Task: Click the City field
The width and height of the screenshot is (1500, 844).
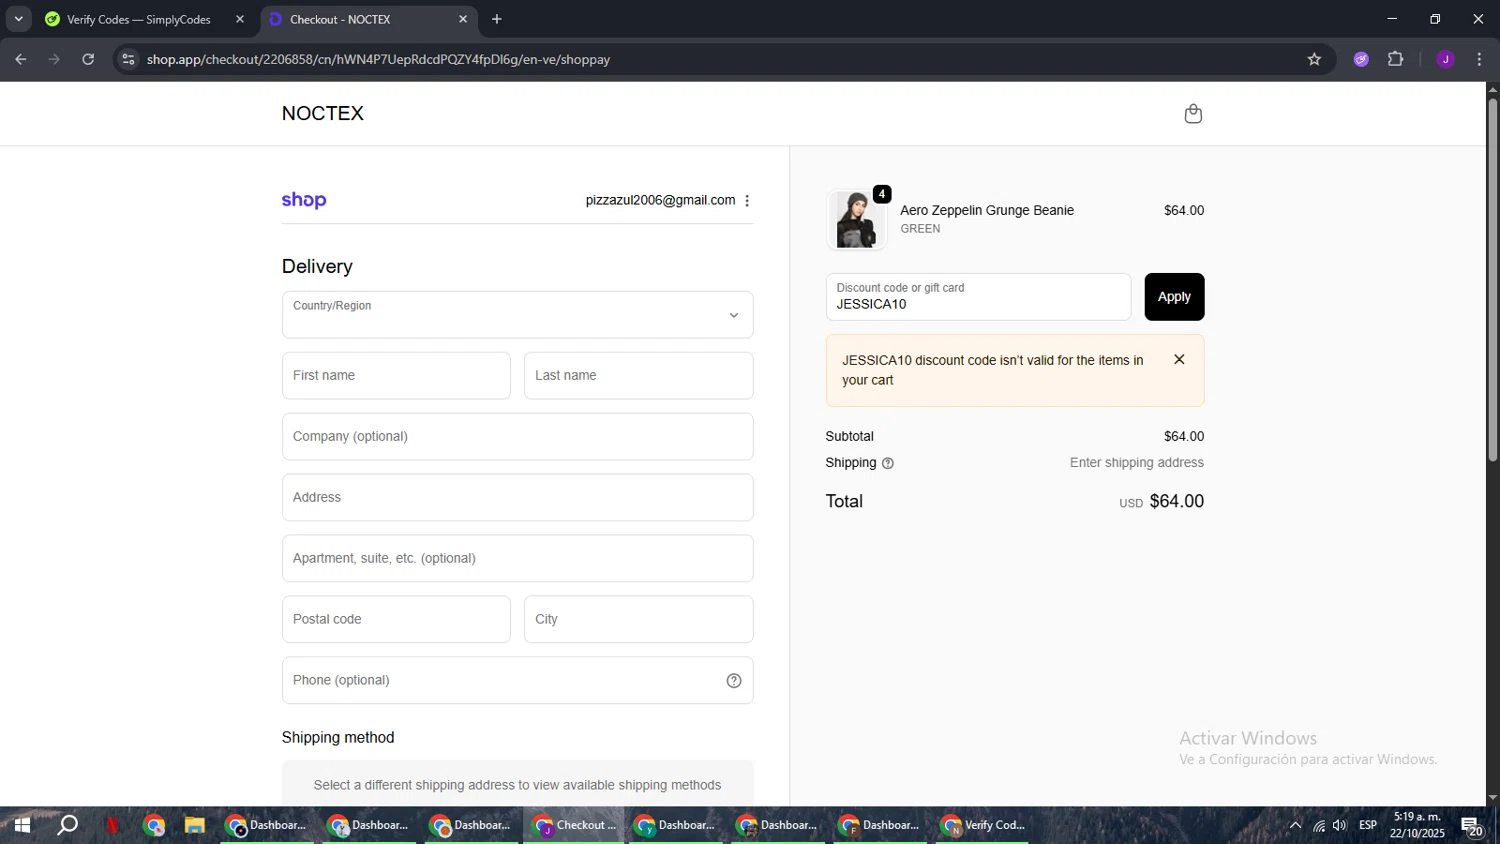Action: 638,620
